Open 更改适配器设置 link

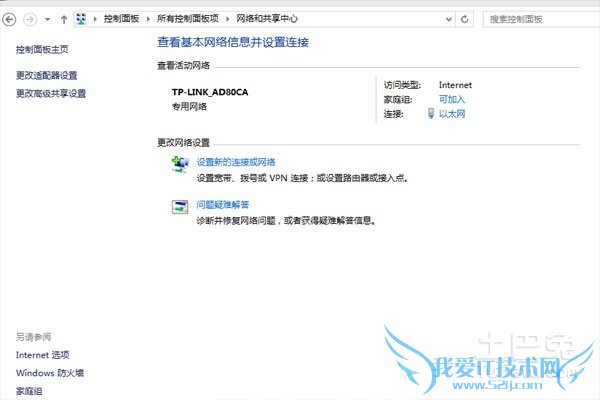click(47, 75)
